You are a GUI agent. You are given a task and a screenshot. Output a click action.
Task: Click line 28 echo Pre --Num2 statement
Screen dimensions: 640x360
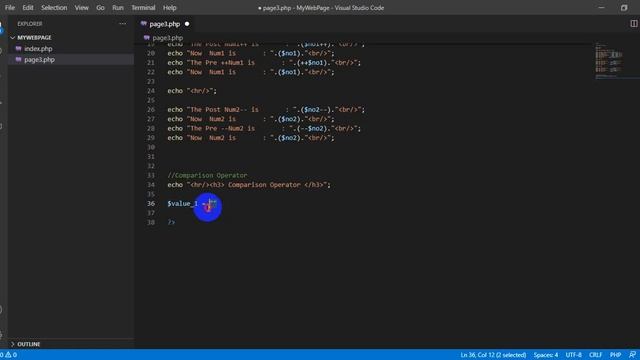click(x=264, y=129)
